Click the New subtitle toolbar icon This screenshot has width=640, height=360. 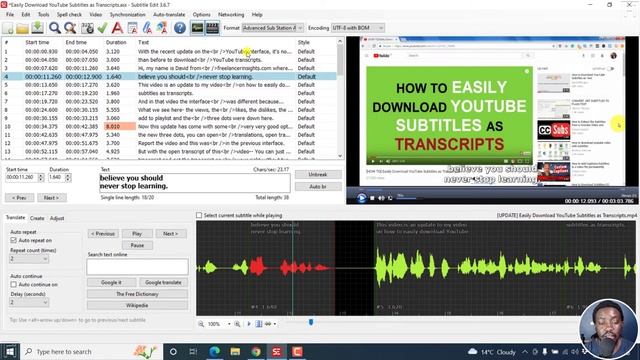click(8, 28)
